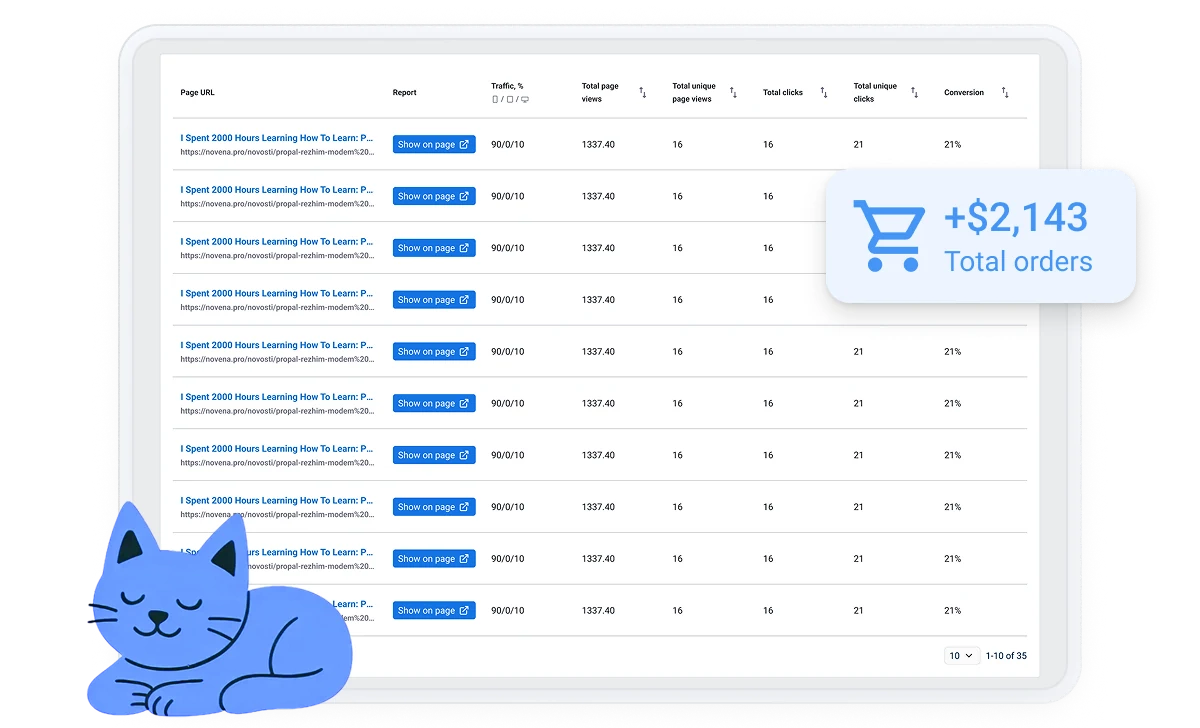Image resolution: width=1200 pixels, height=728 pixels.
Task: Click external link icon in first row button
Action: [x=464, y=144]
